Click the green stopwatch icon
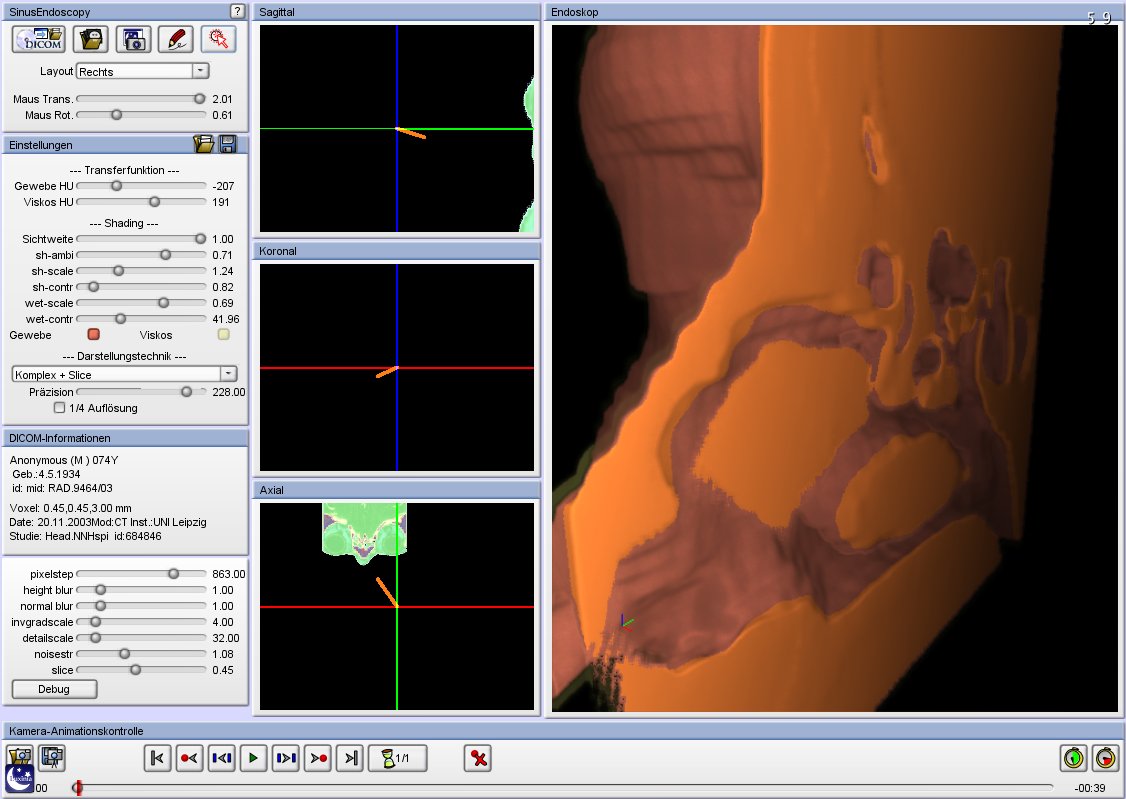 click(x=1073, y=758)
